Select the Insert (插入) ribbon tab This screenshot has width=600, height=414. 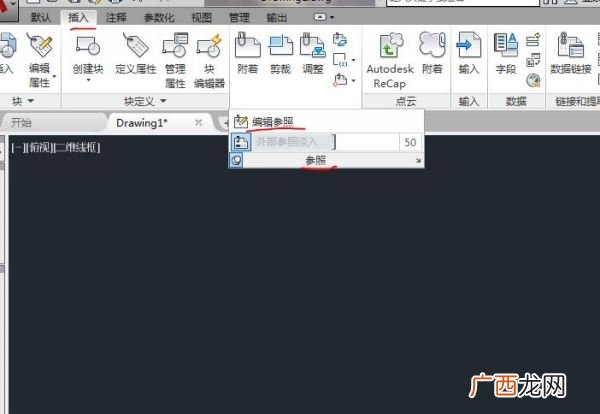78,17
